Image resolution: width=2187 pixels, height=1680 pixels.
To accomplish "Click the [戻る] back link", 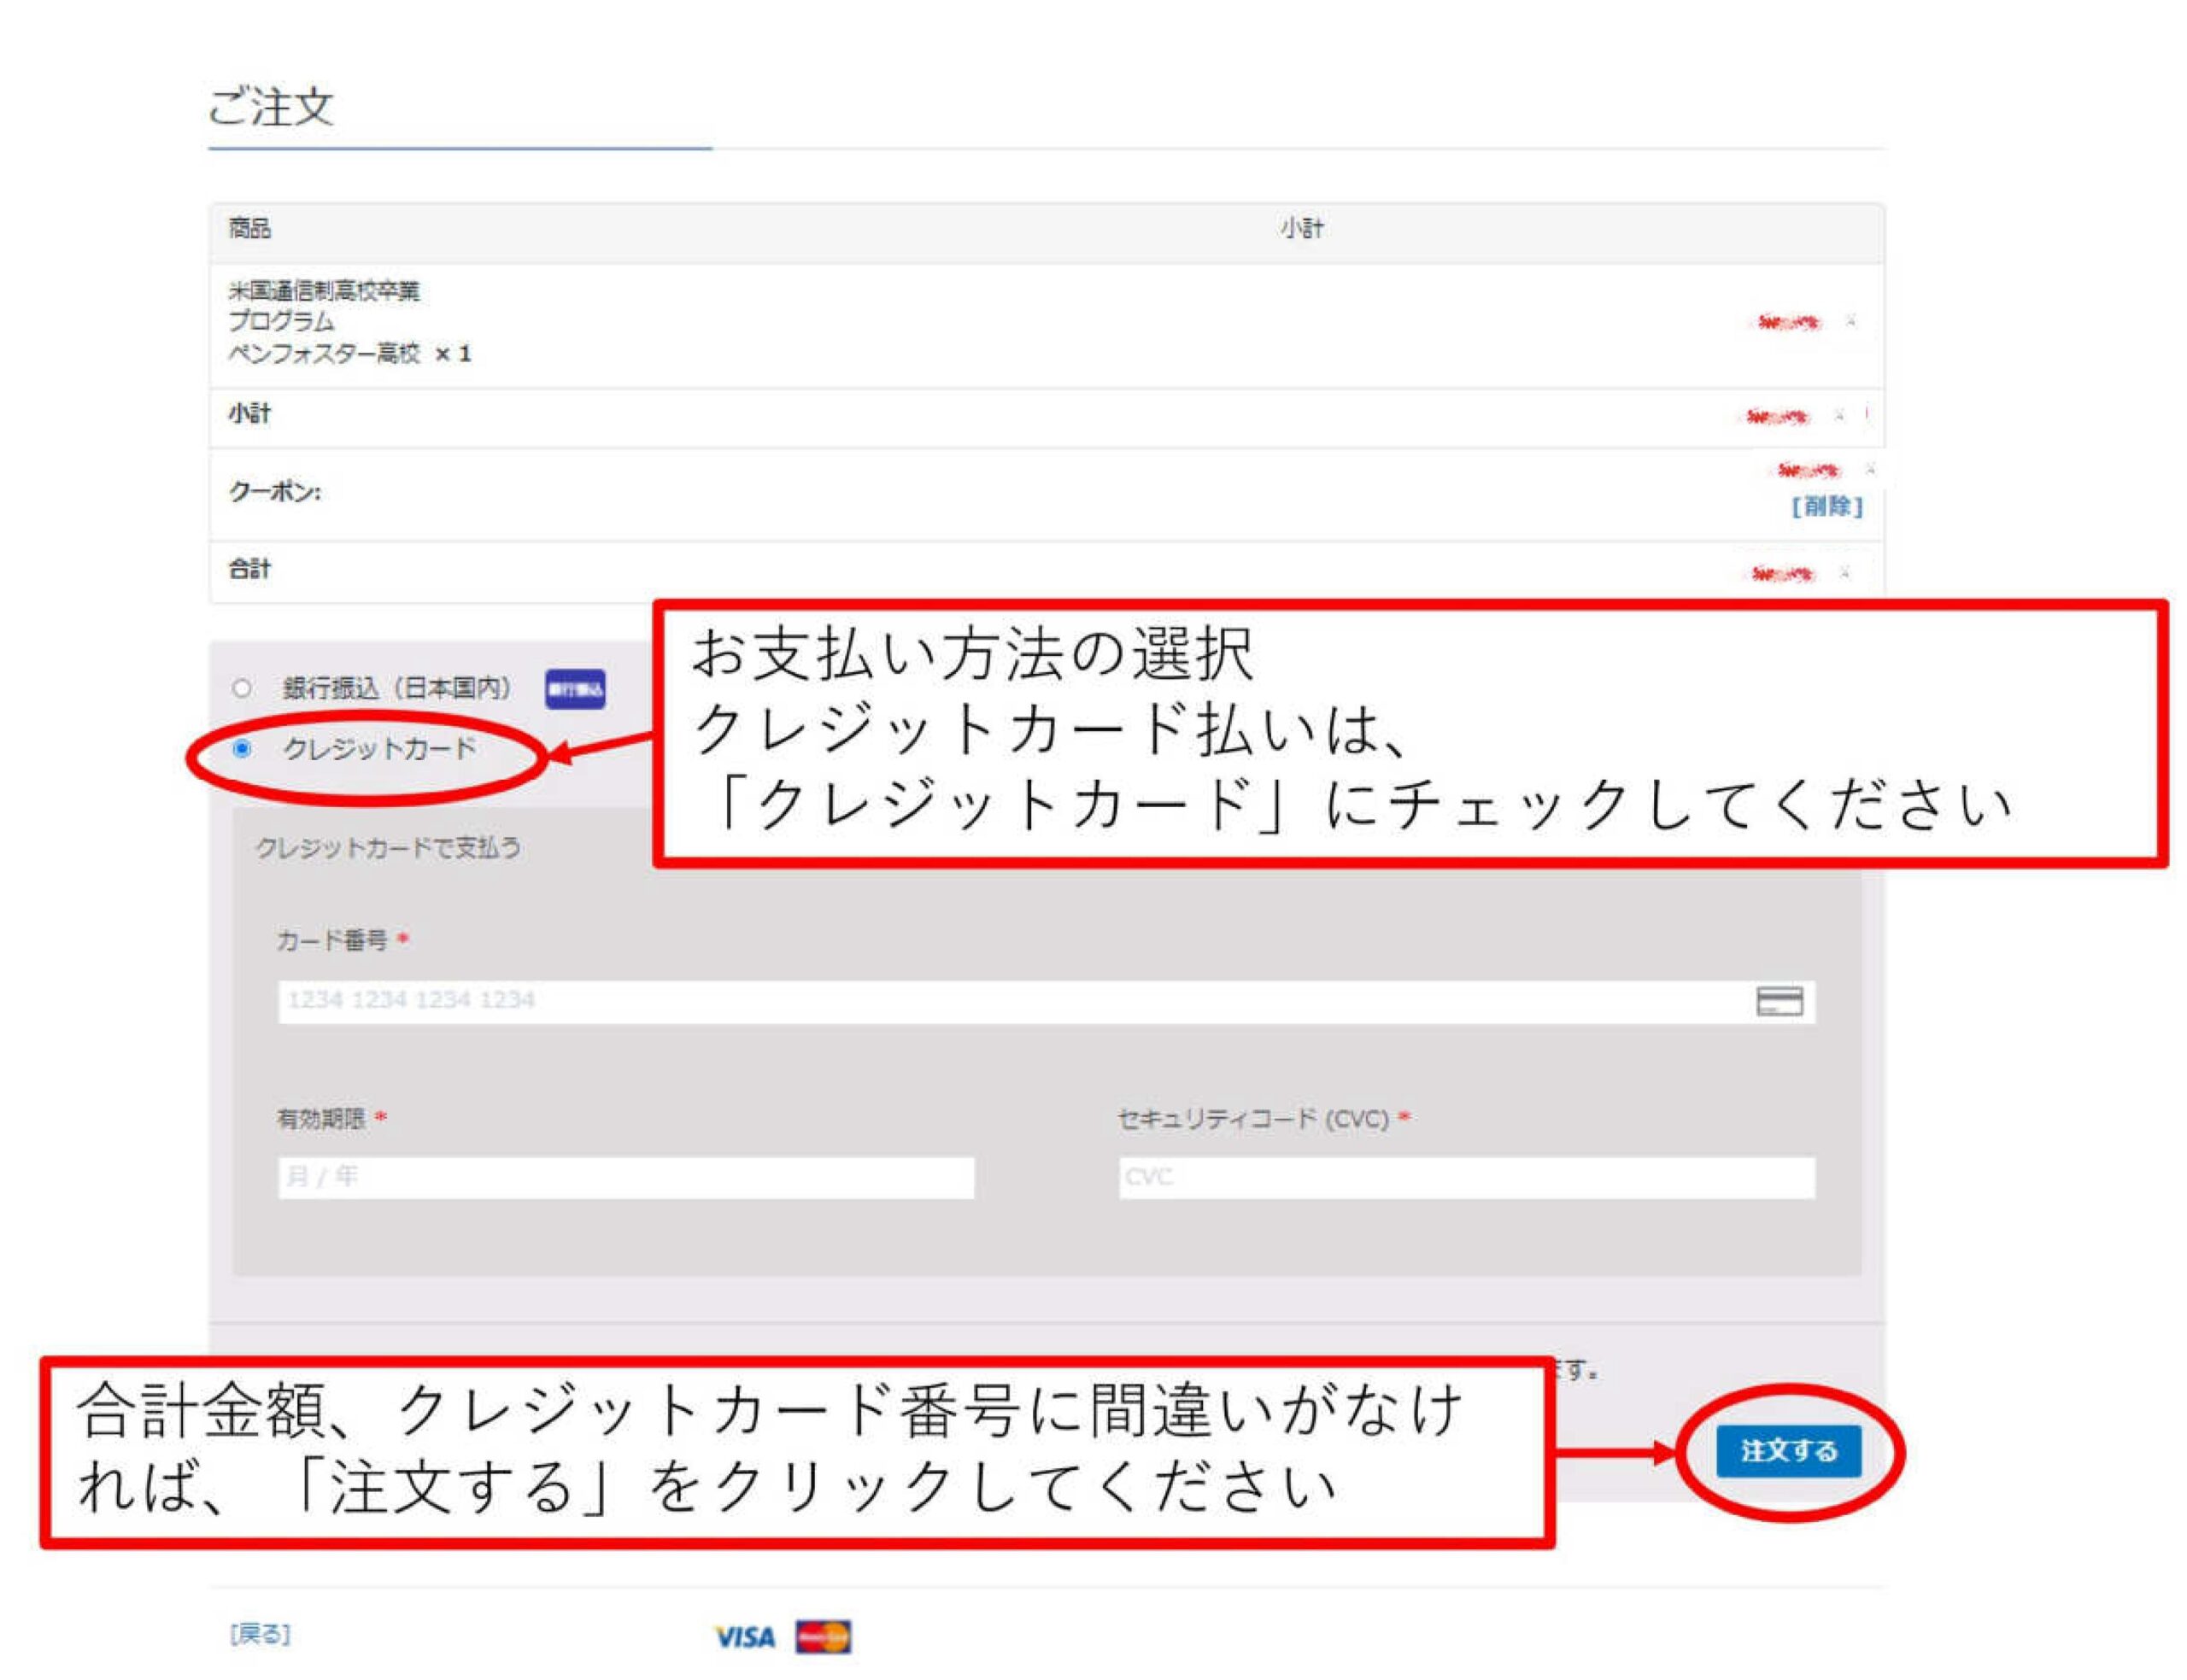I will 260,1634.
